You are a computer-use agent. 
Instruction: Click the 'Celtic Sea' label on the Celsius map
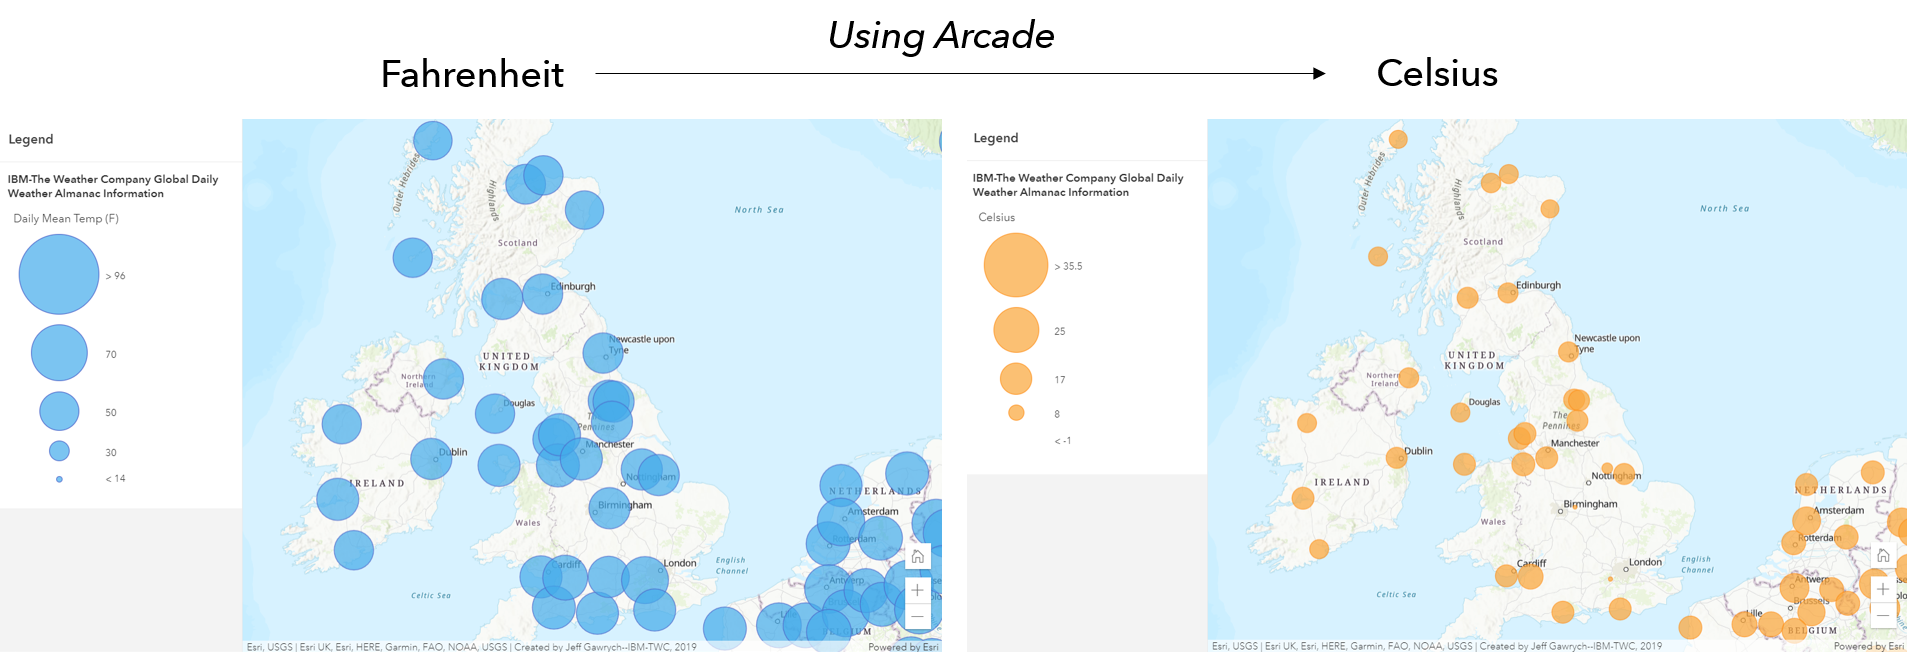tap(1396, 594)
